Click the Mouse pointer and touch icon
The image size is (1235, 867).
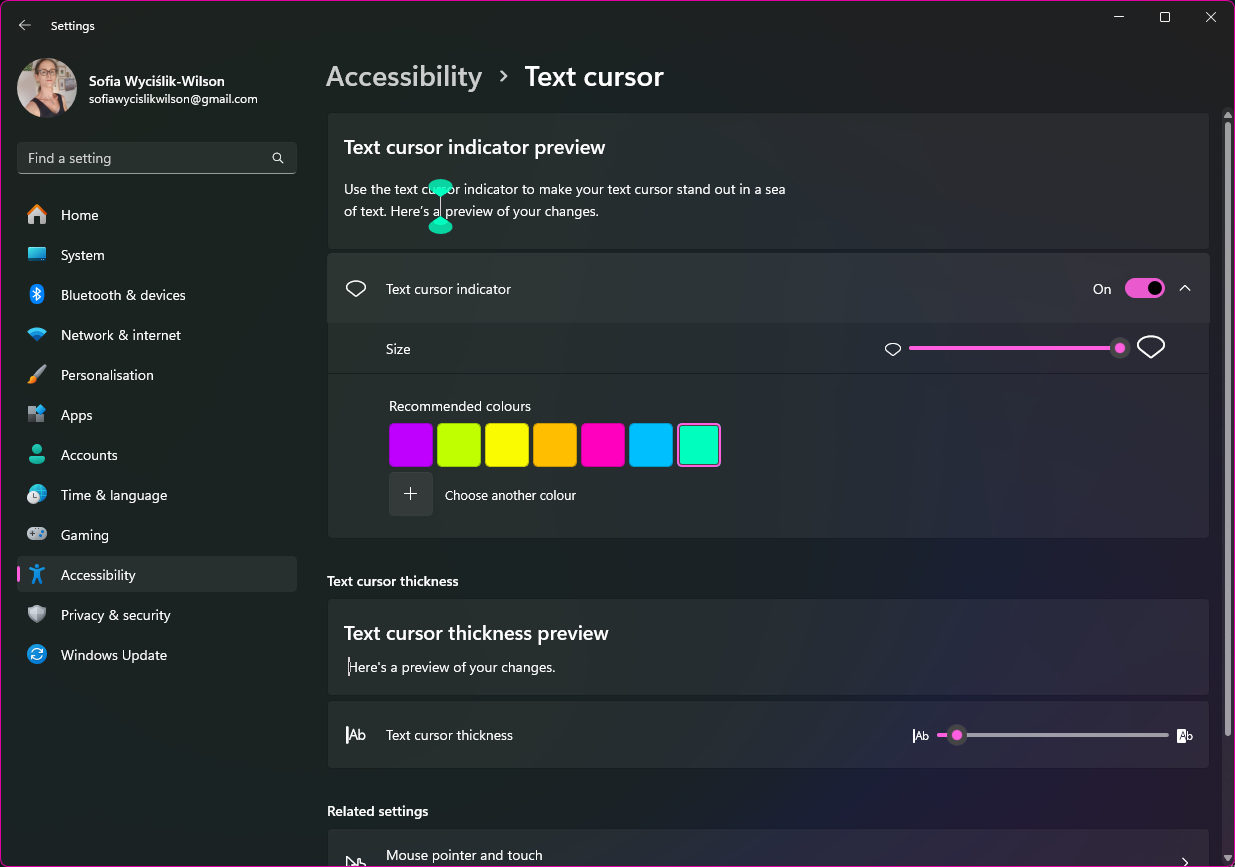[x=356, y=860]
